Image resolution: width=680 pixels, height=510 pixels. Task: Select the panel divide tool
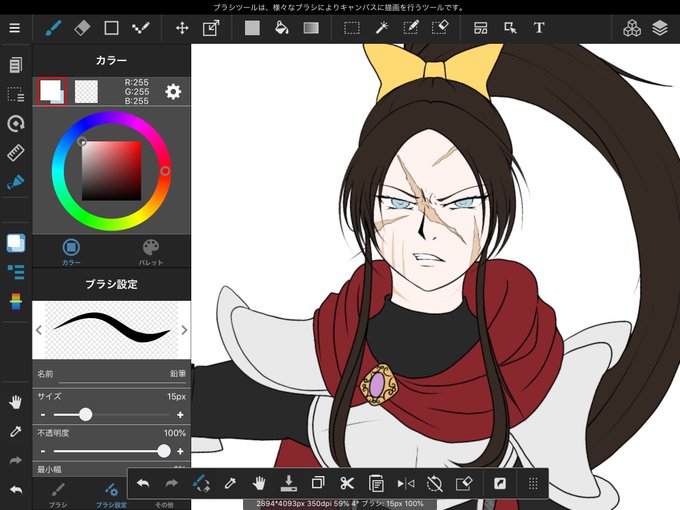tap(481, 28)
